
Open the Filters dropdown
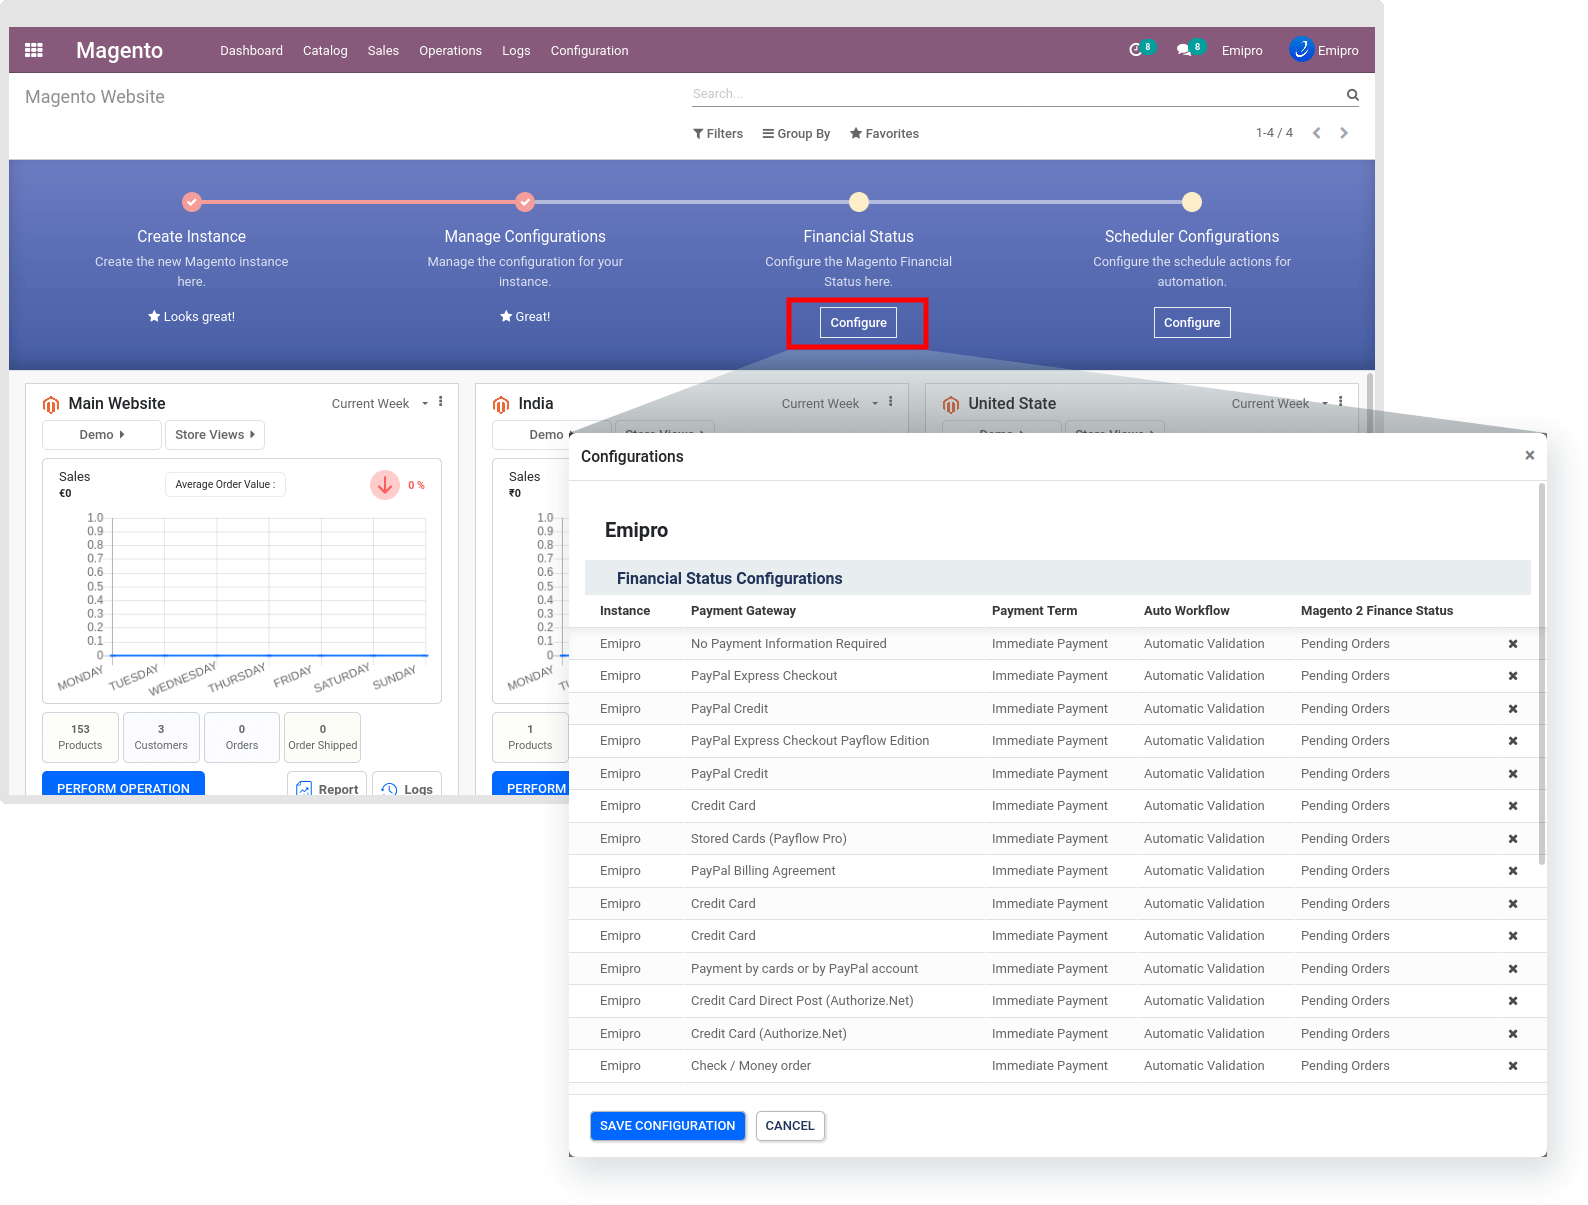point(718,134)
